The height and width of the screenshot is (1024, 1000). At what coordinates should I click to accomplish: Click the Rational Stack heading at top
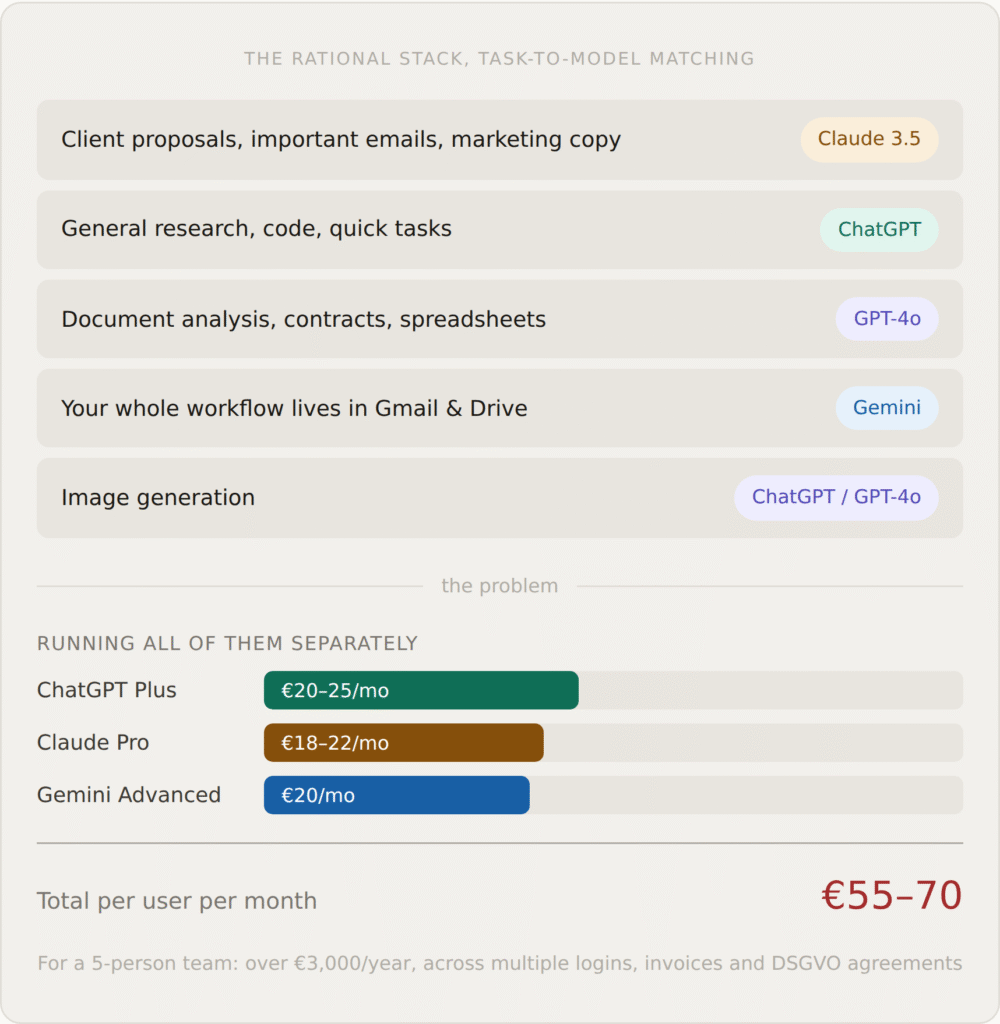click(499, 59)
